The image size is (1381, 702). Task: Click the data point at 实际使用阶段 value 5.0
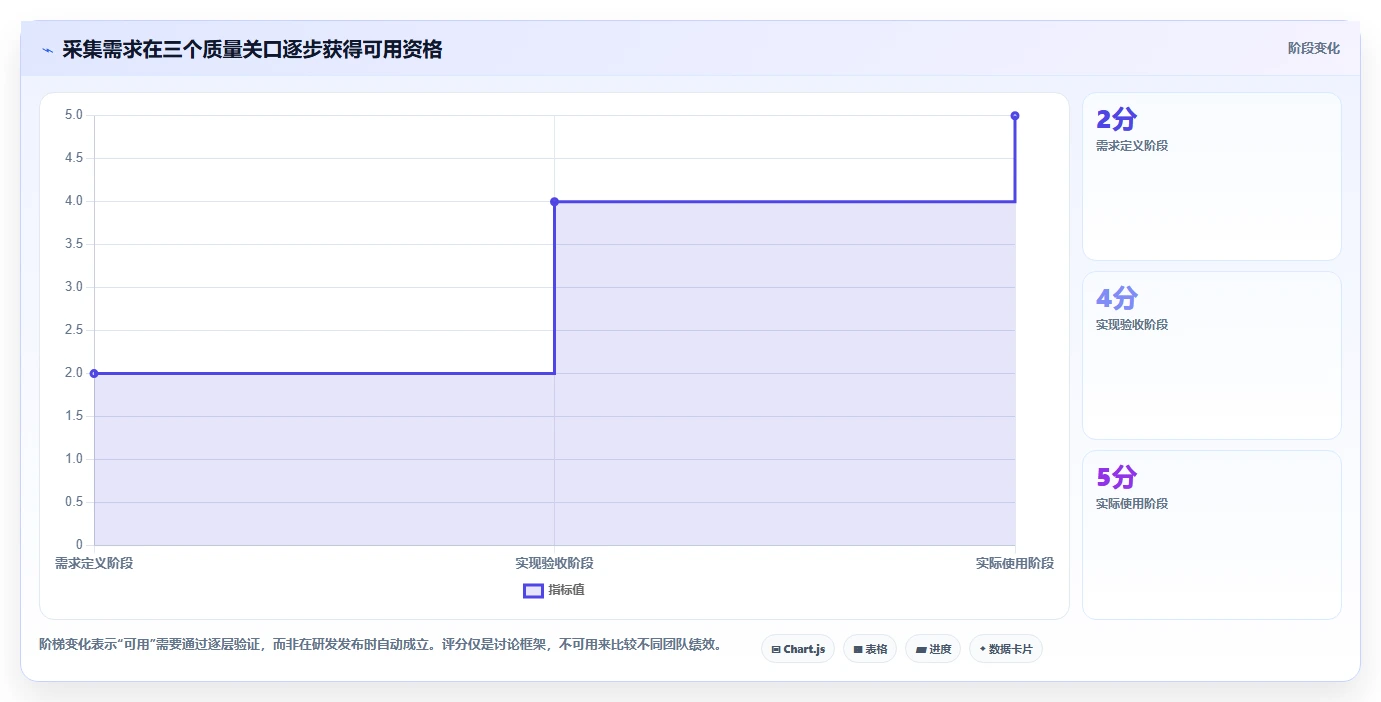point(1015,115)
